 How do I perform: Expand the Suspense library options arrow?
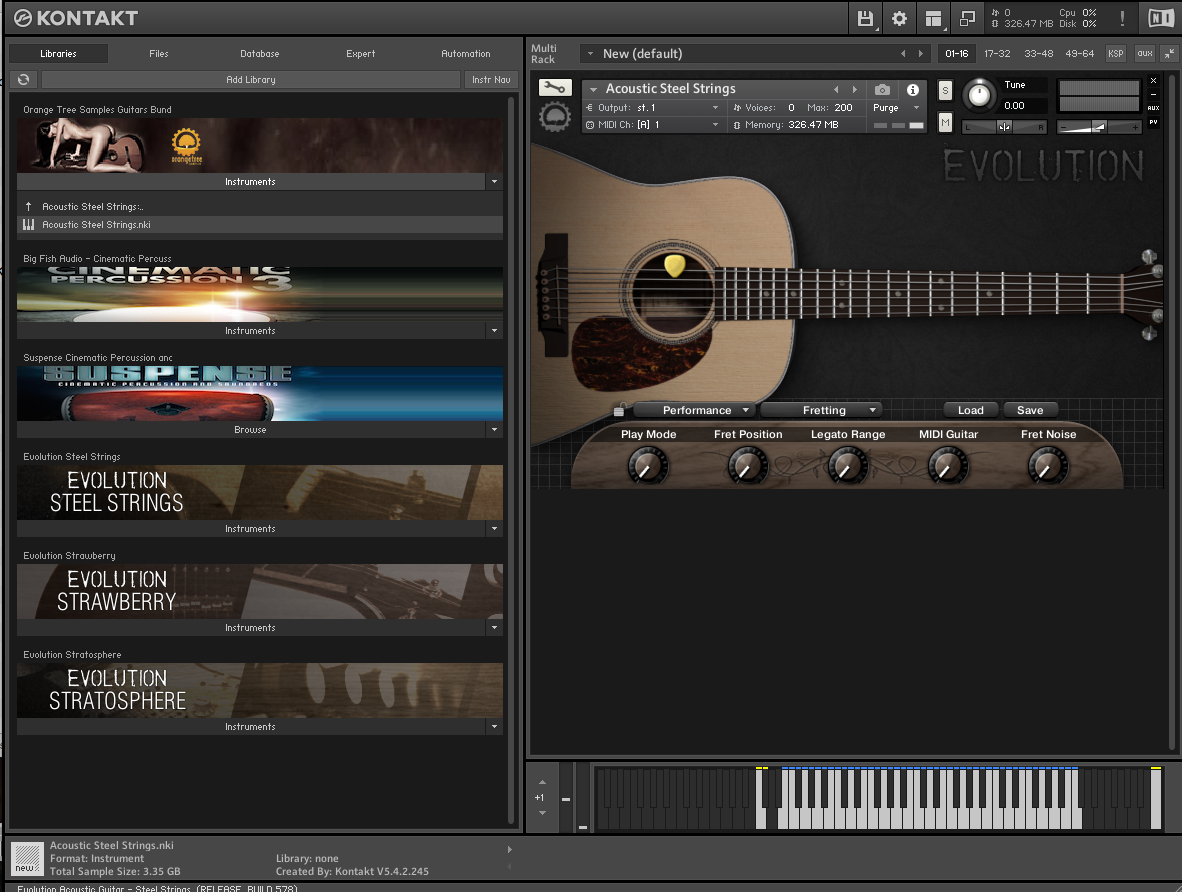pos(495,430)
